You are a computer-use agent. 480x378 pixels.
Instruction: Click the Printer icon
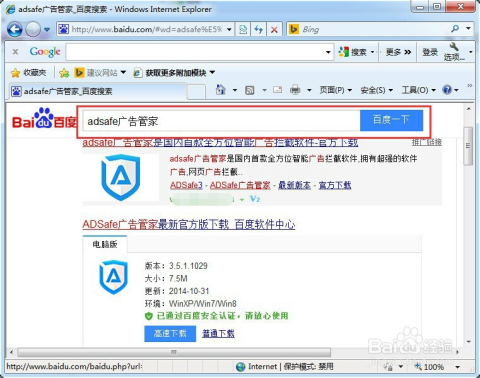295,90
